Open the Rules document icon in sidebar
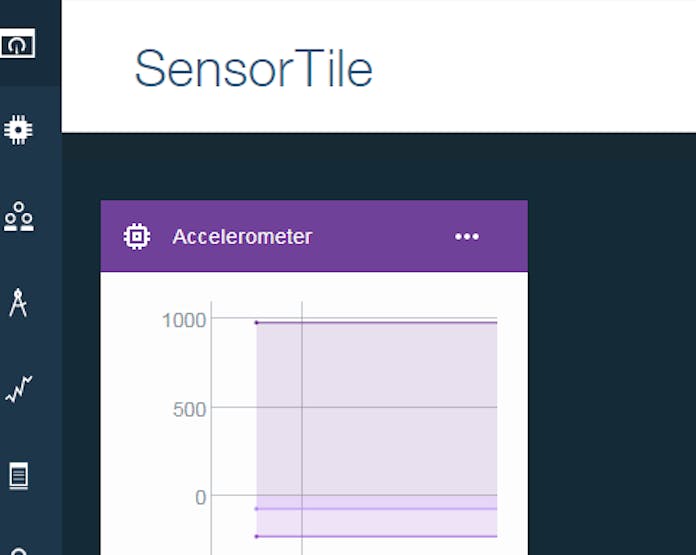The height and width of the screenshot is (555, 696). click(x=19, y=476)
